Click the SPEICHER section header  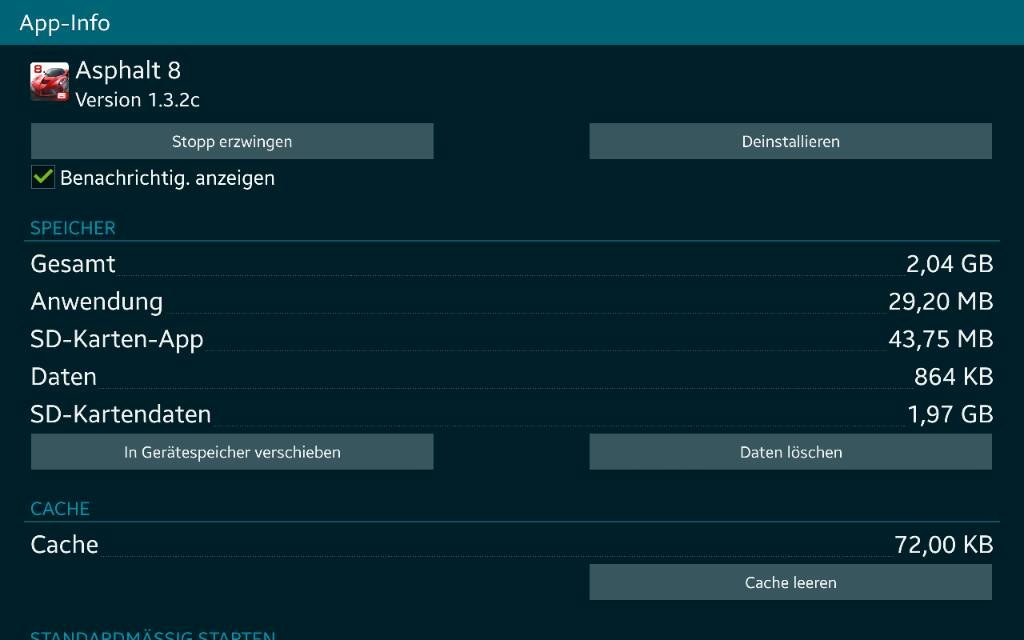pyautogui.click(x=72, y=228)
